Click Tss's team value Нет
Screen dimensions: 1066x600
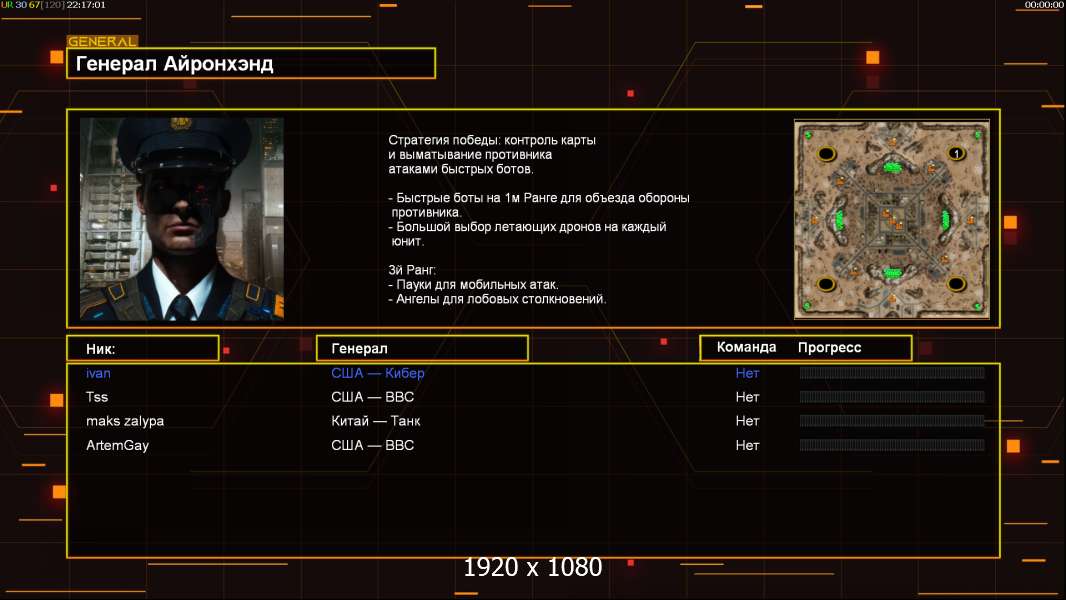pyautogui.click(x=747, y=397)
